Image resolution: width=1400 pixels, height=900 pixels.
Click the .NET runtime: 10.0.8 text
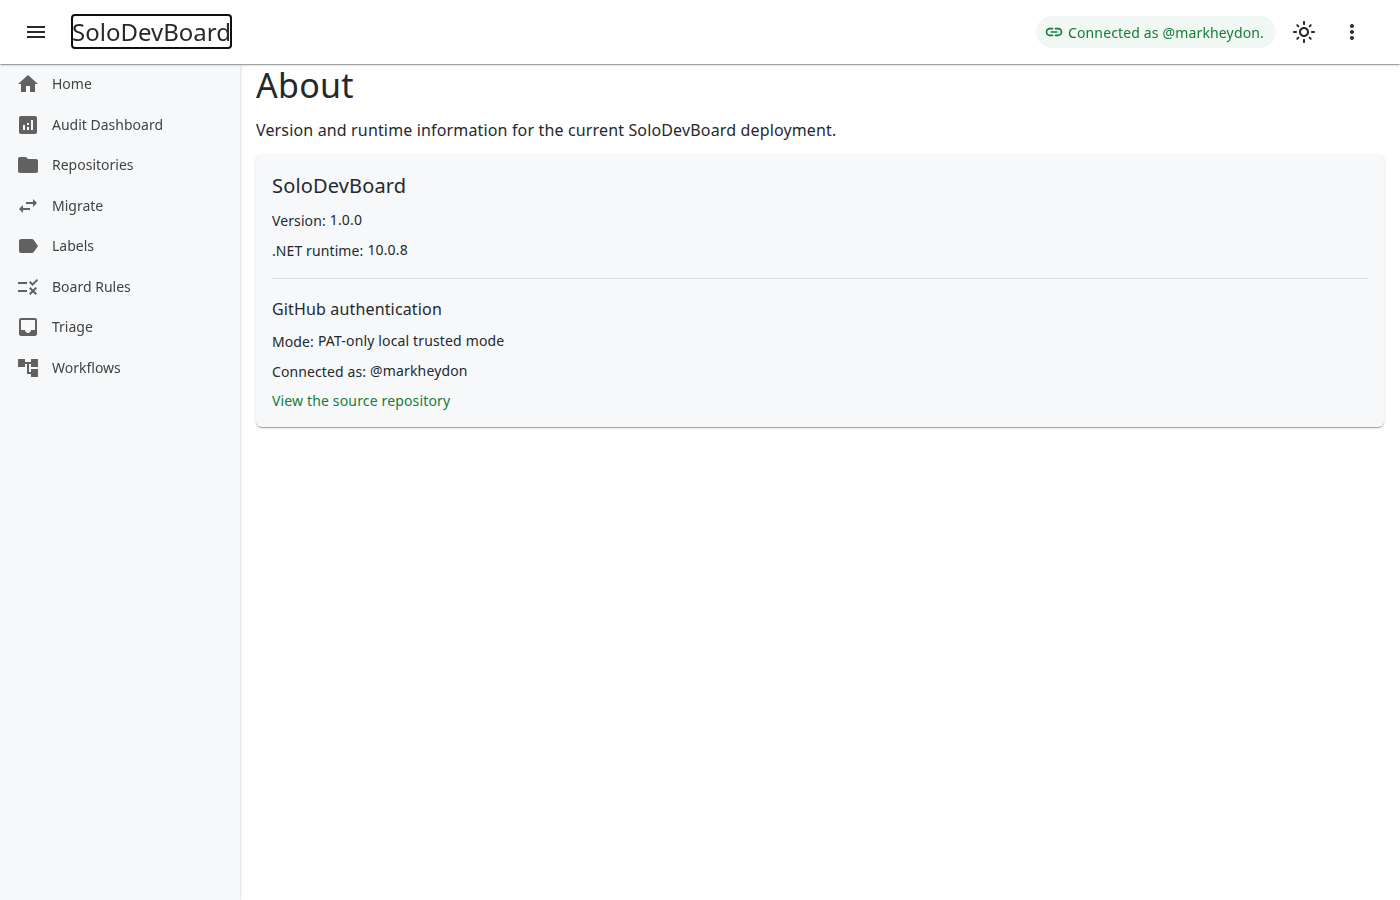340,251
